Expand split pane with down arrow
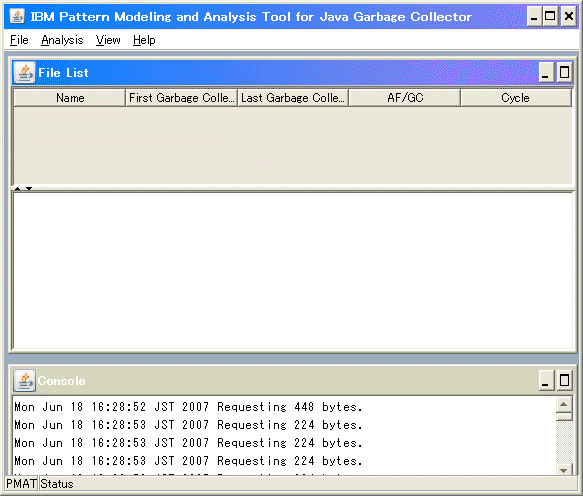Viewport: 583px width, 496px height. [29, 189]
